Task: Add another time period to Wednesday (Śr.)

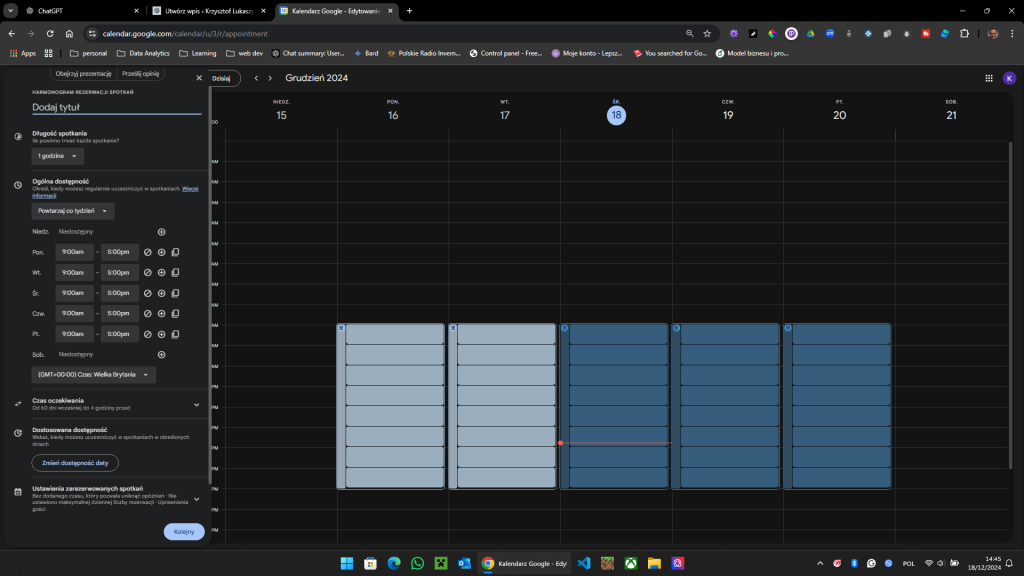Action: pyautogui.click(x=161, y=293)
